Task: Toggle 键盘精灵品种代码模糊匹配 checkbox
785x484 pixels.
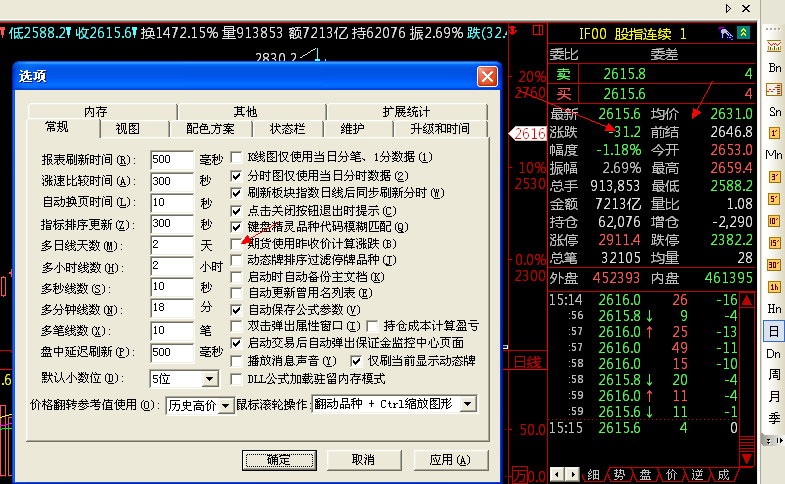Action: 236,227
